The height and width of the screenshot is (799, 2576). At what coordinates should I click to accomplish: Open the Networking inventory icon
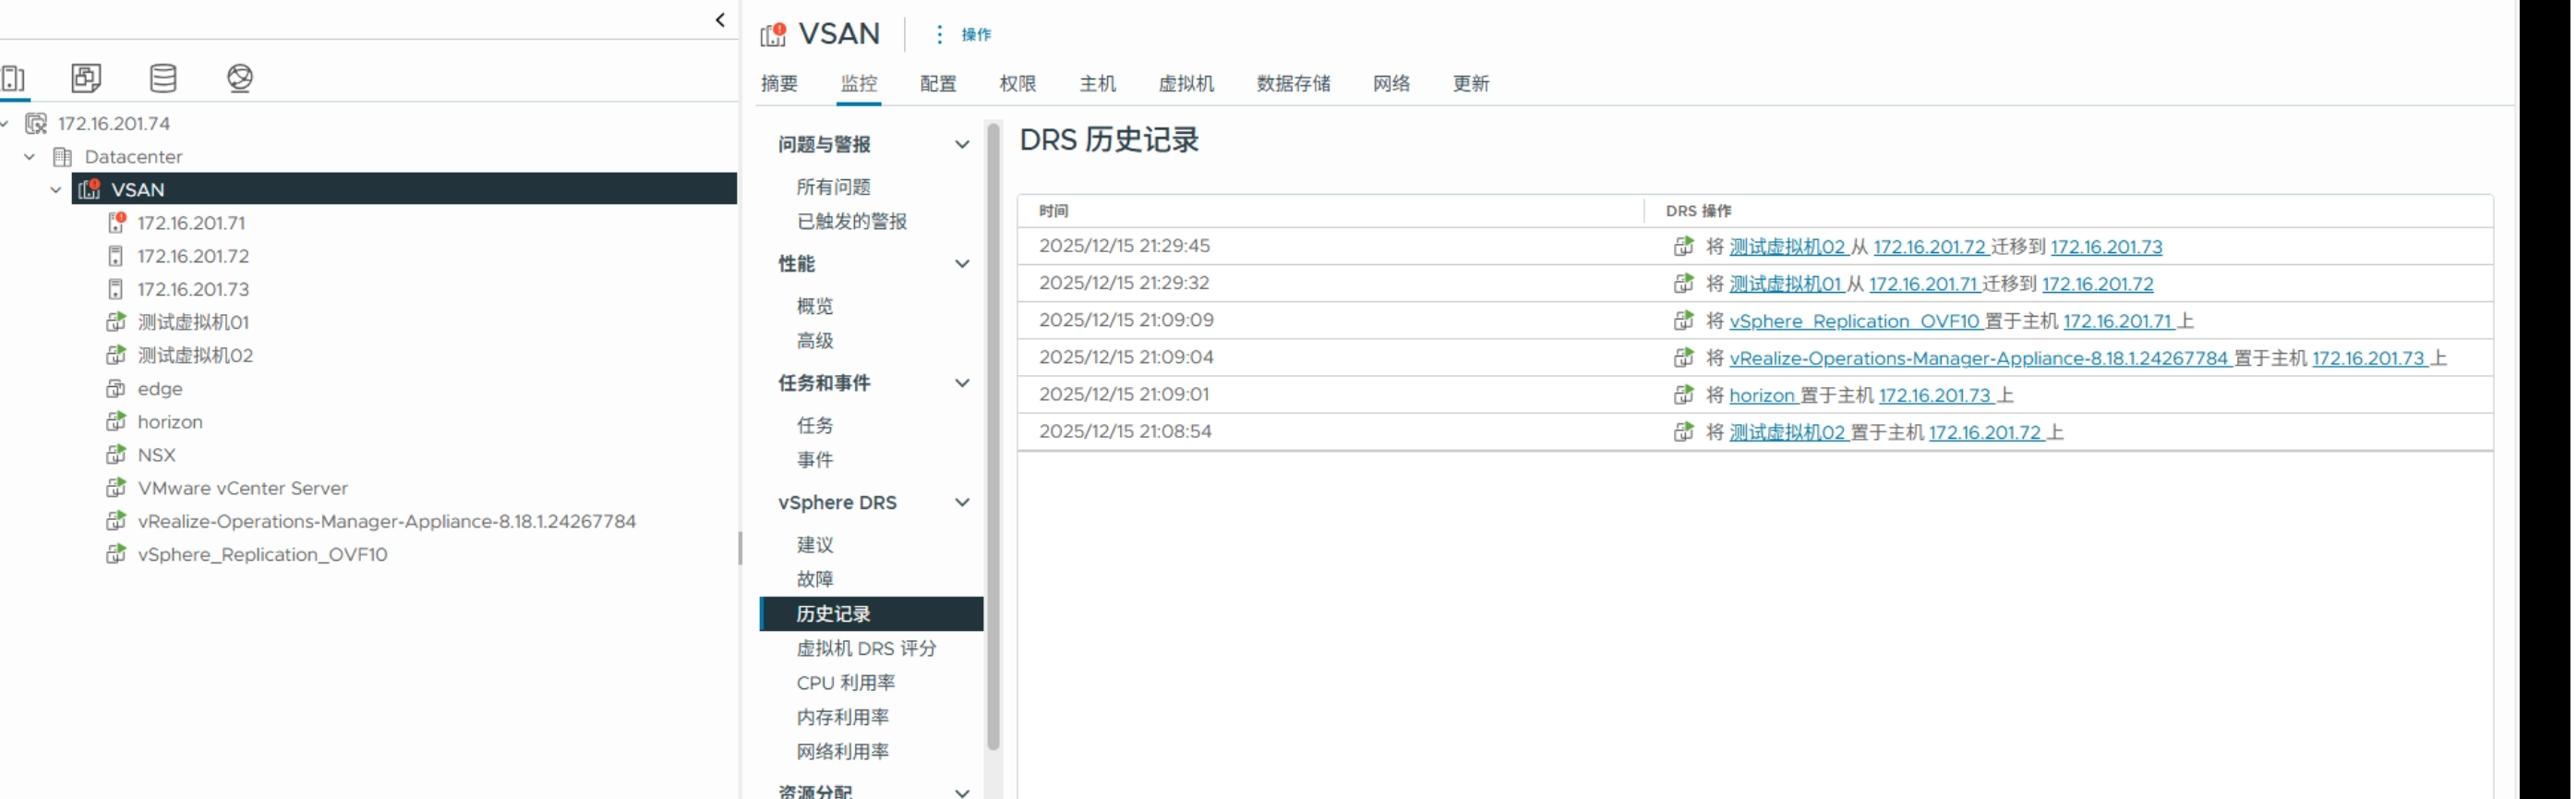click(x=240, y=77)
